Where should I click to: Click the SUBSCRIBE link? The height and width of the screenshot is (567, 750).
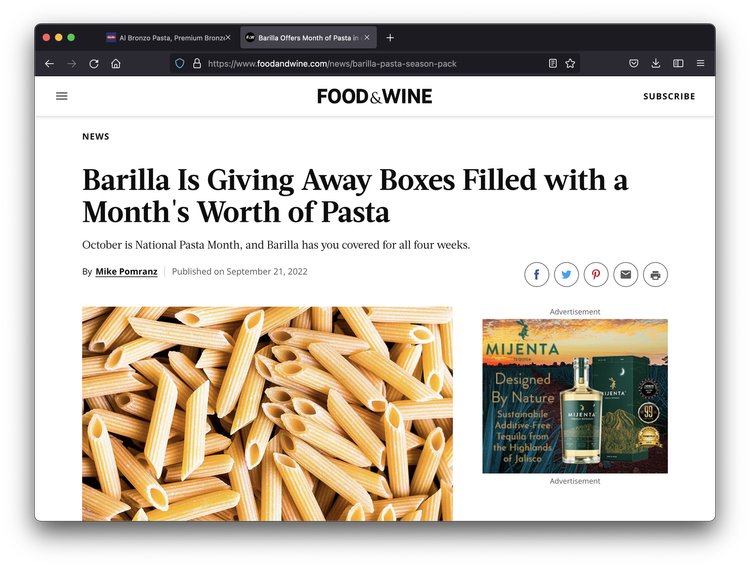pos(669,97)
